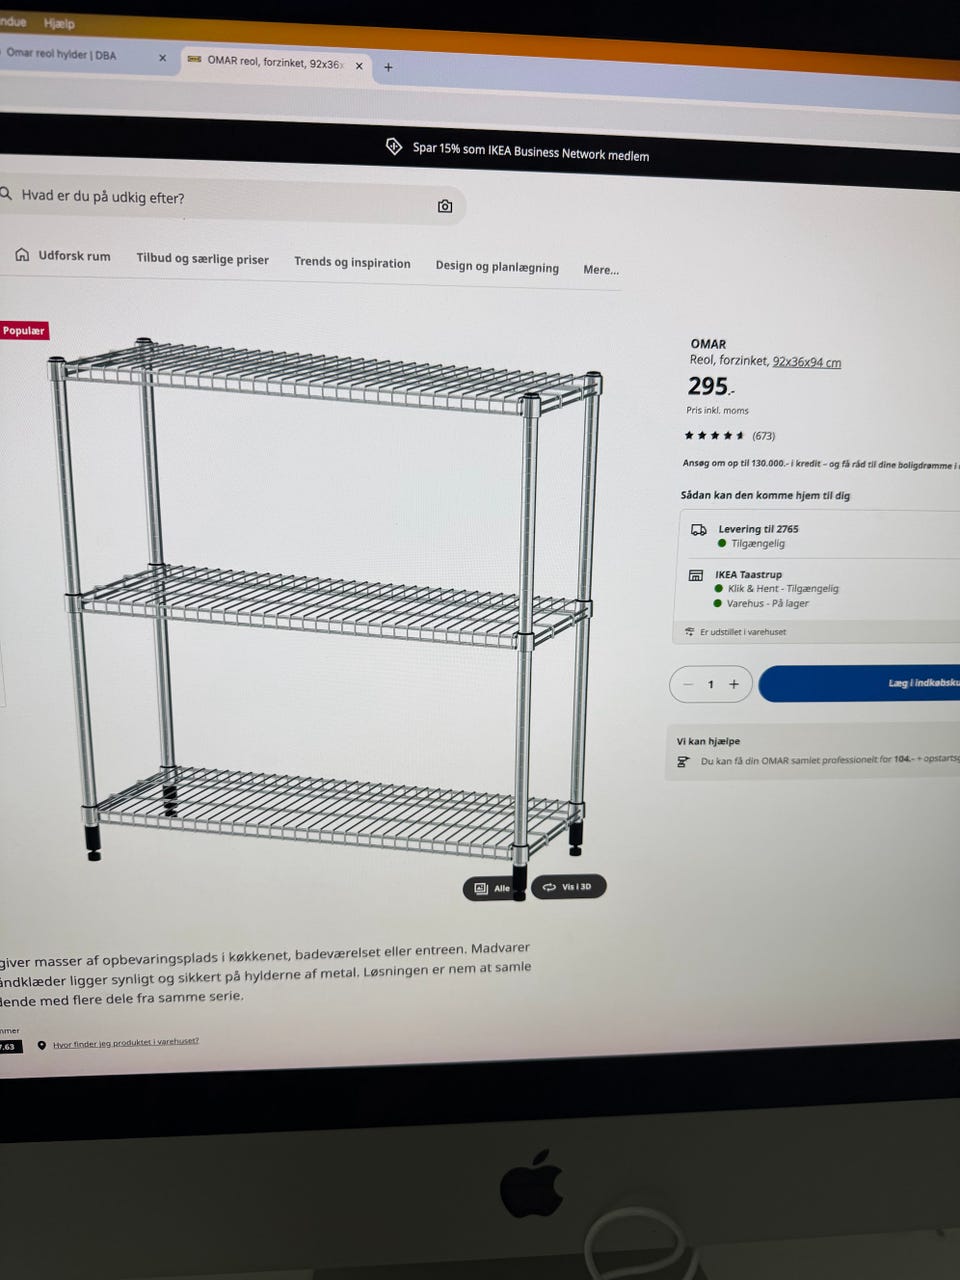Decrease quantity with the minus button
Screen dimensions: 960x1280
point(688,684)
